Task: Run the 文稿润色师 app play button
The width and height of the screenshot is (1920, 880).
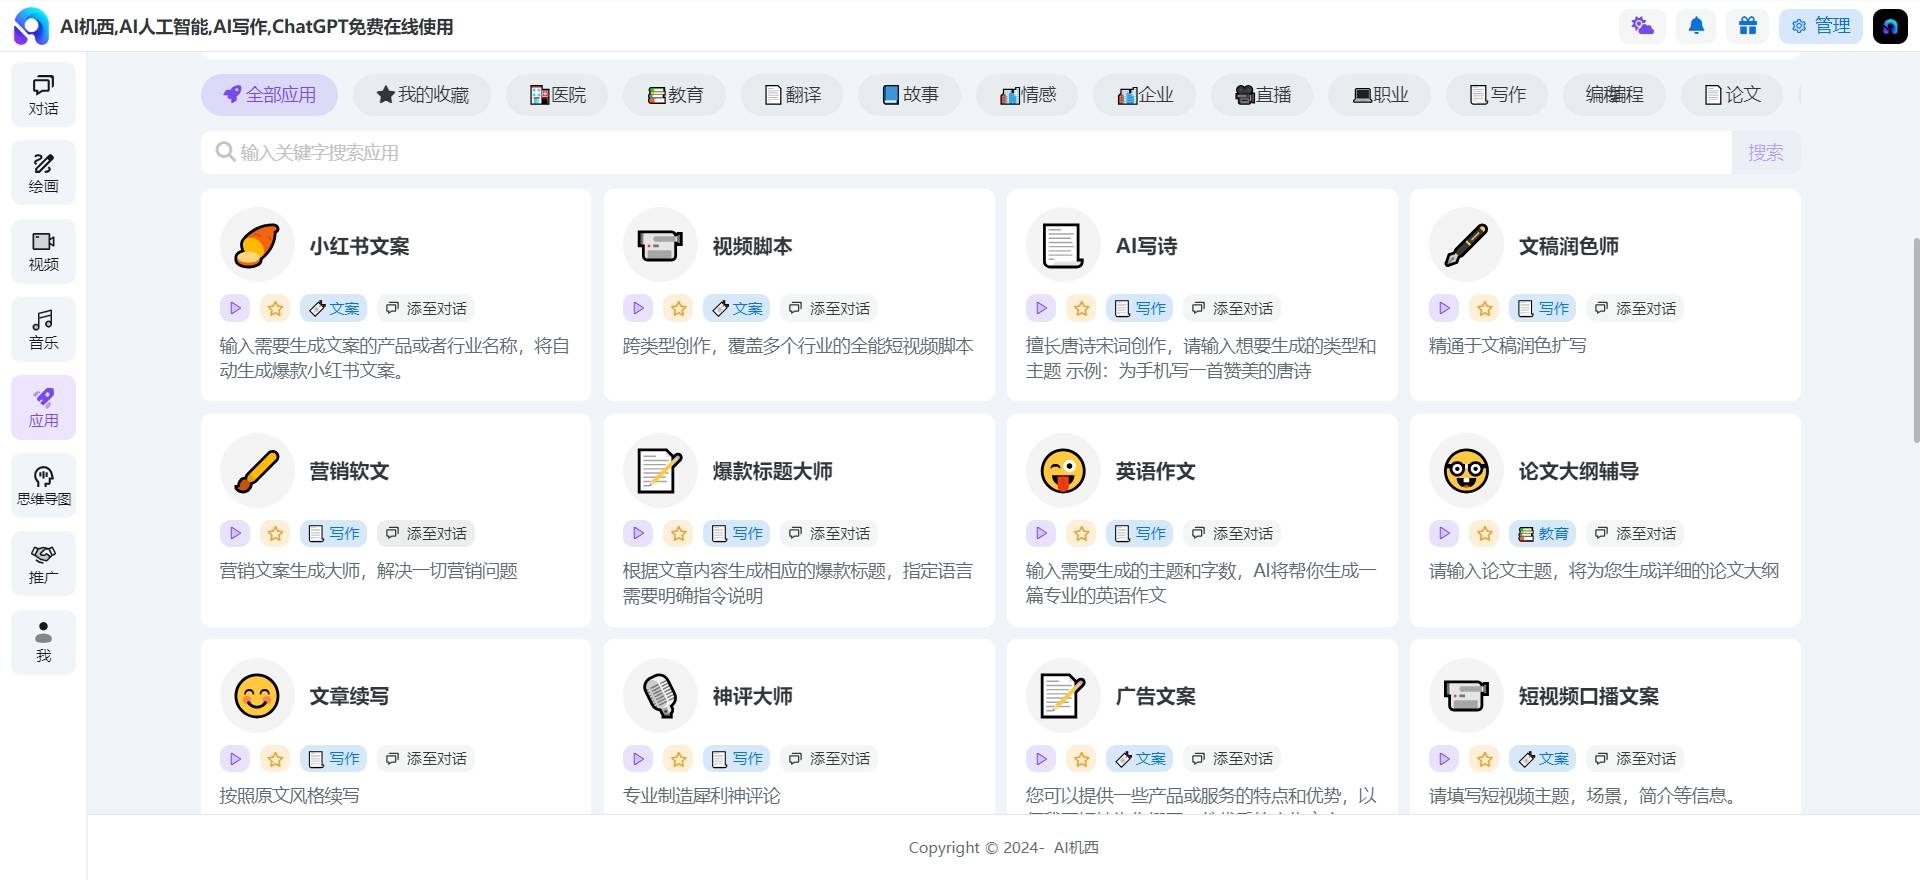Action: click(x=1443, y=309)
